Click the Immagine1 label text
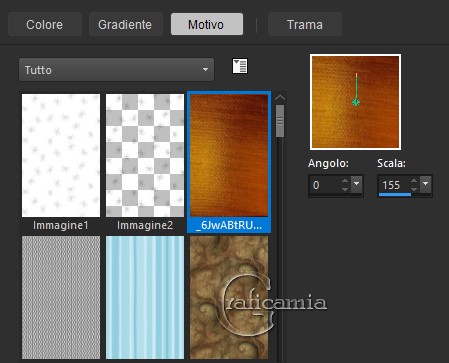Viewport: 449px width, 363px height. (x=61, y=225)
